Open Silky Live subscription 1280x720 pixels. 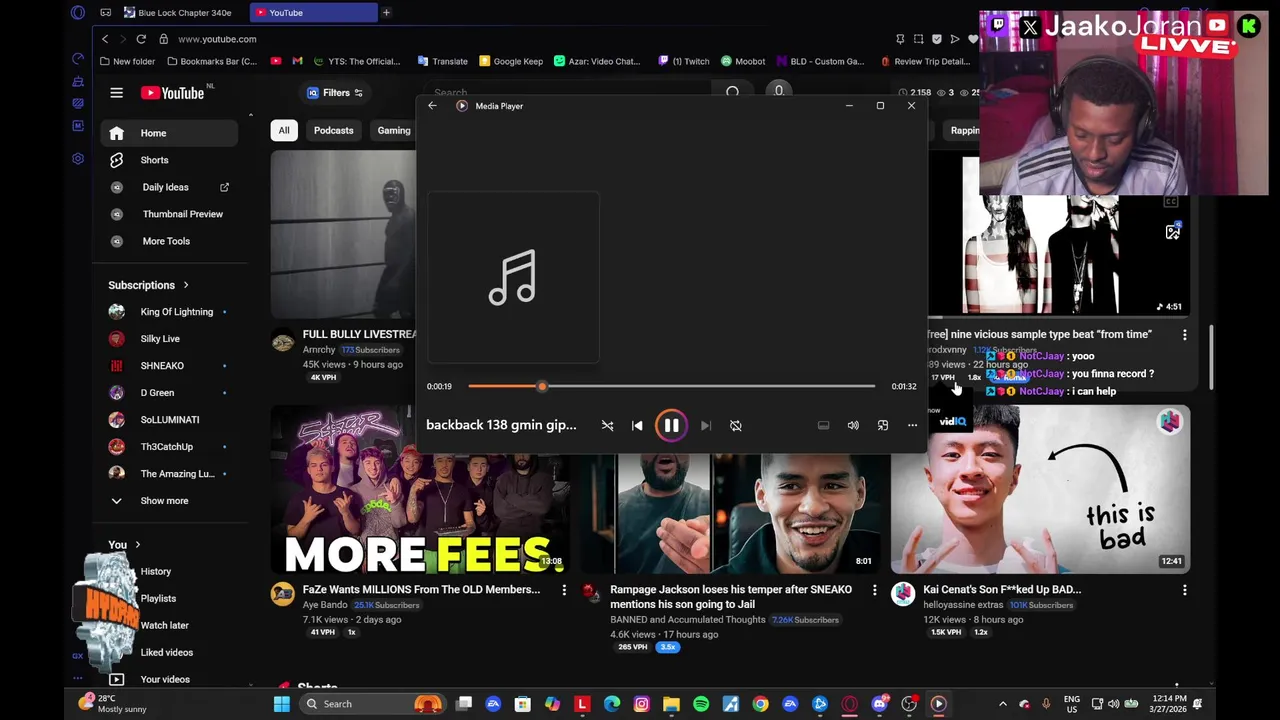pos(170,339)
